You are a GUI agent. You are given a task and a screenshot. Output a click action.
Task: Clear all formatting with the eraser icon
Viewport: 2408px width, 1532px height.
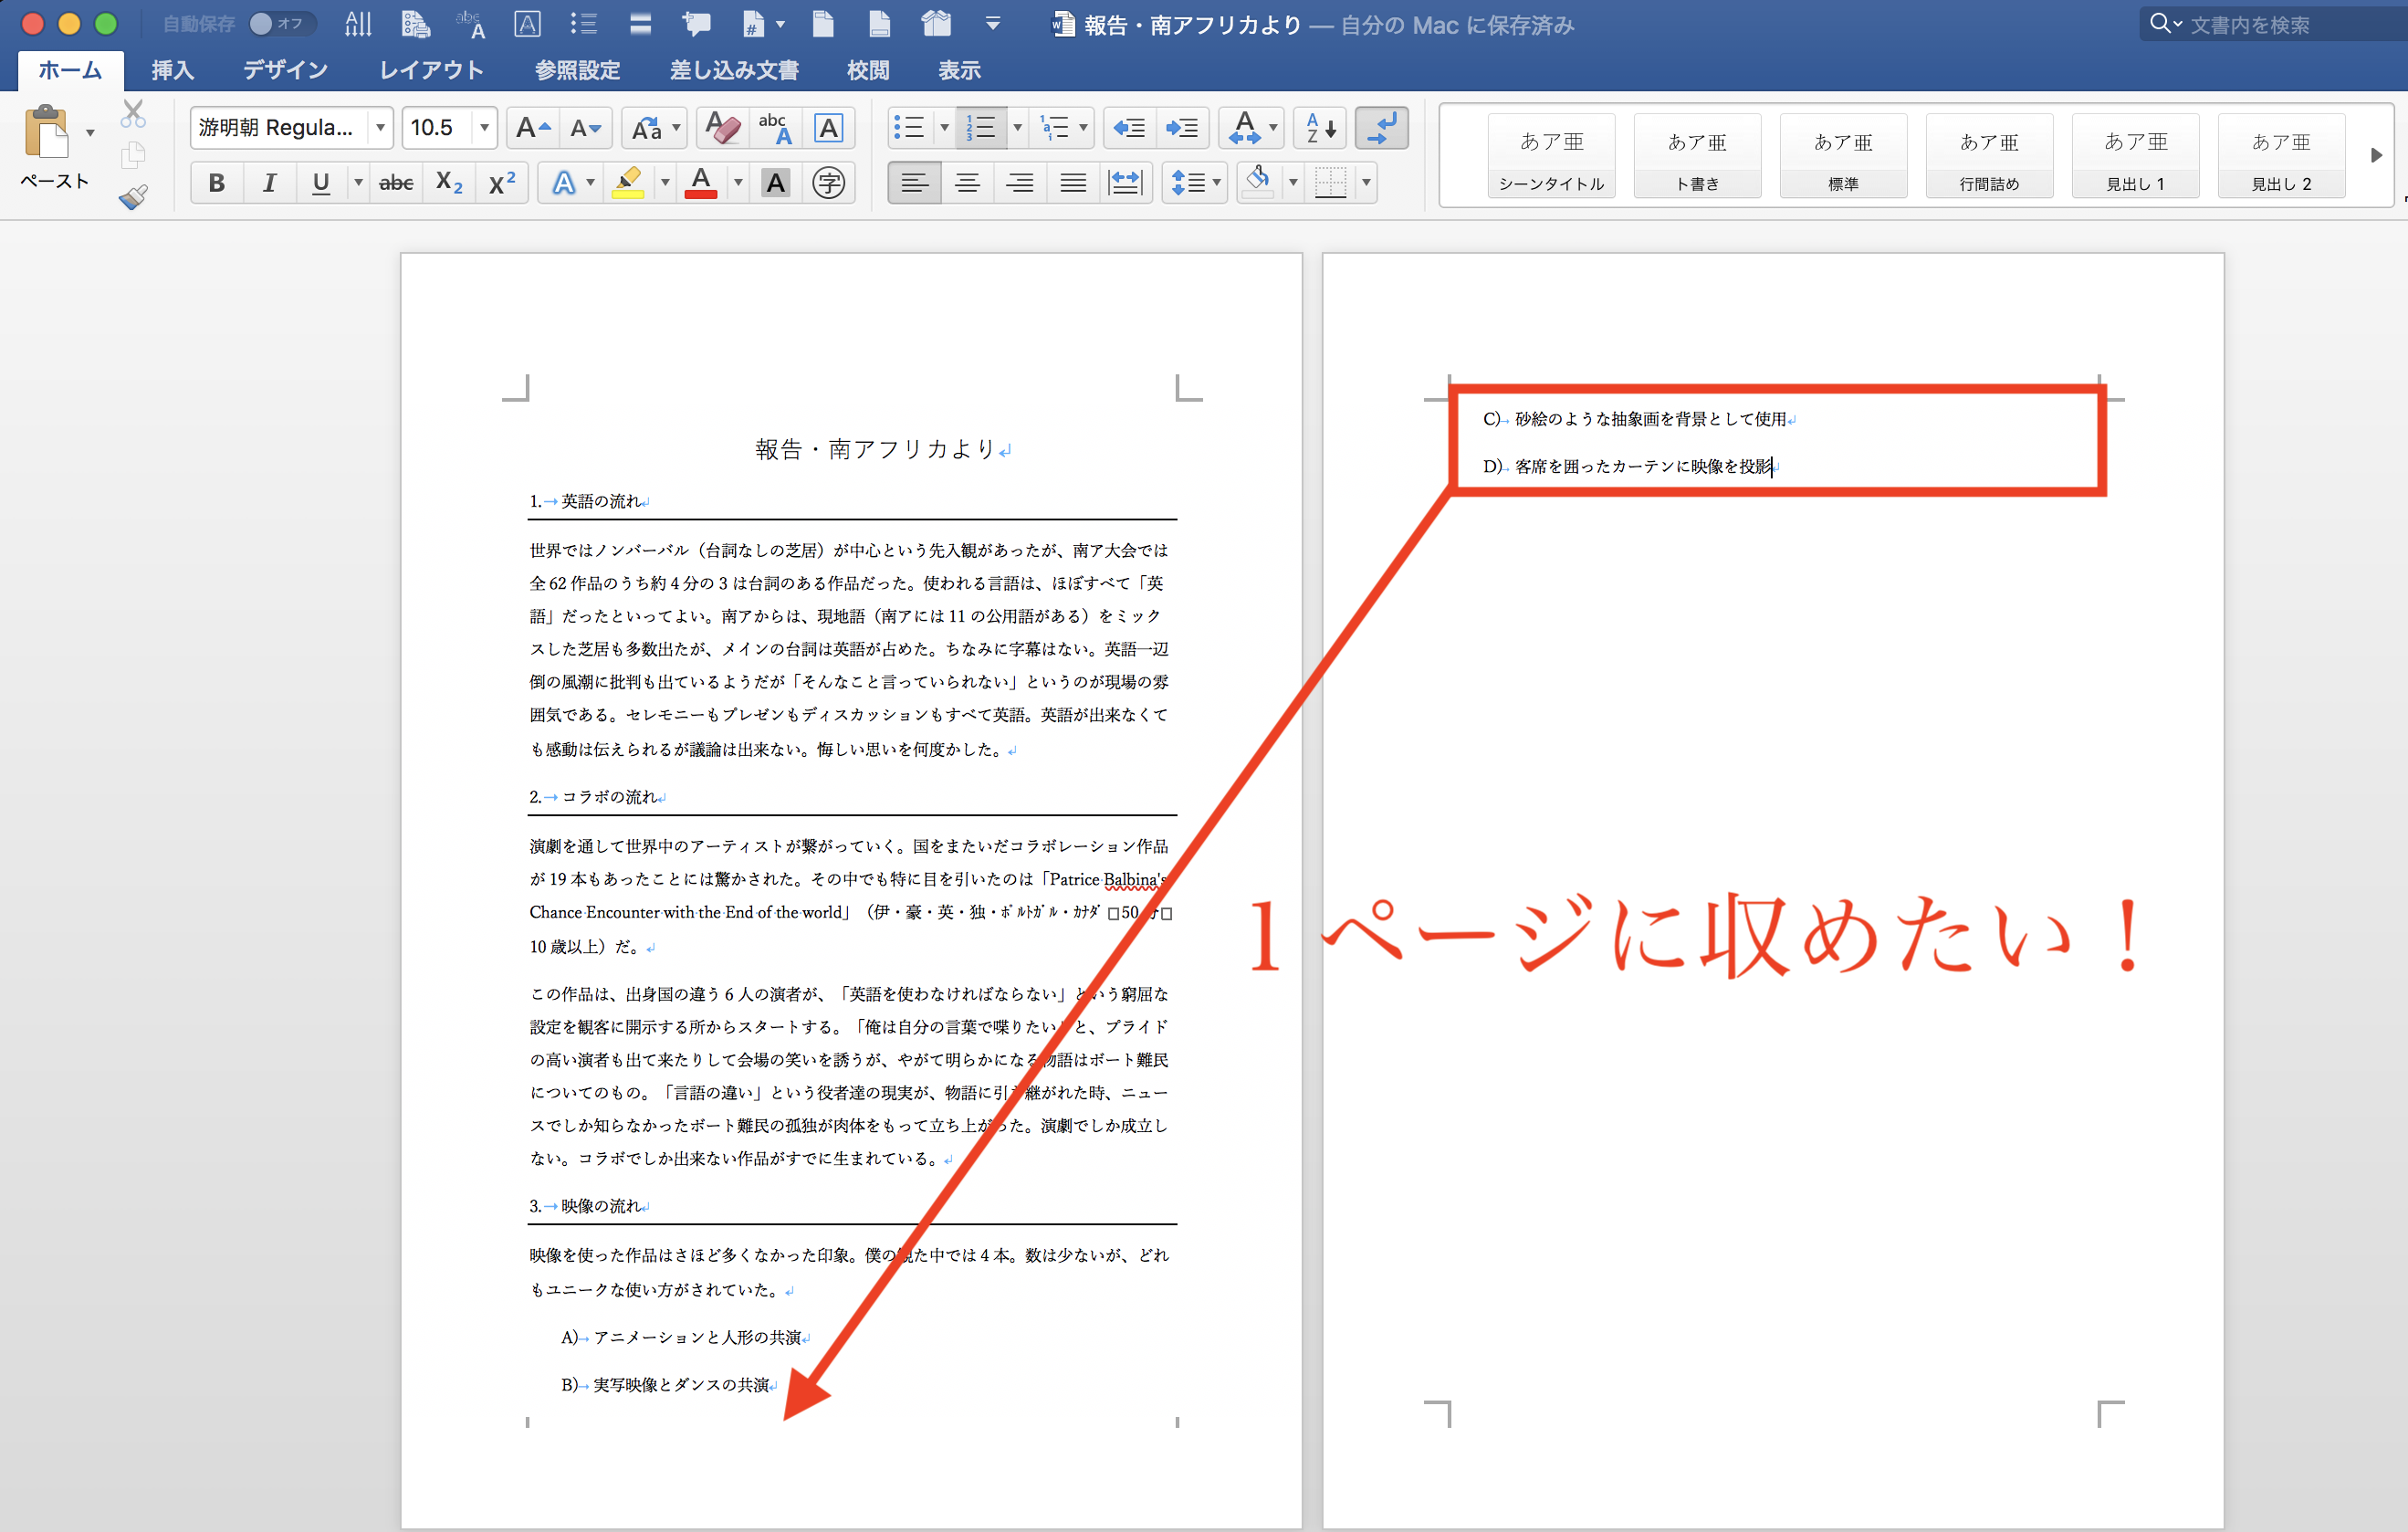[723, 128]
